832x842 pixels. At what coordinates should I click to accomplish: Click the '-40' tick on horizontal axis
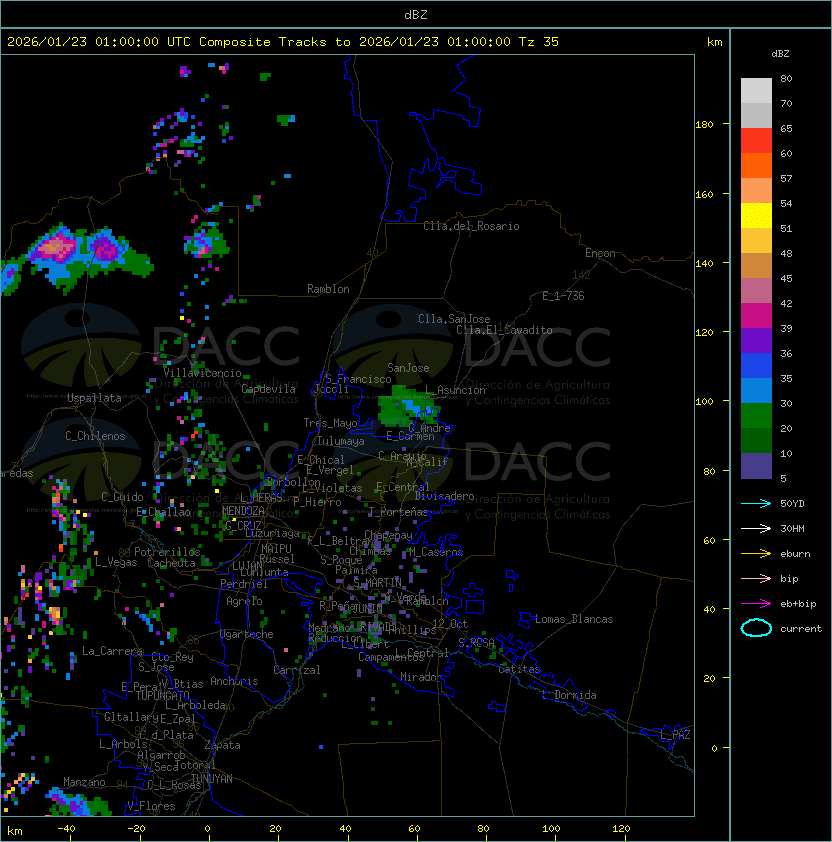coord(66,828)
